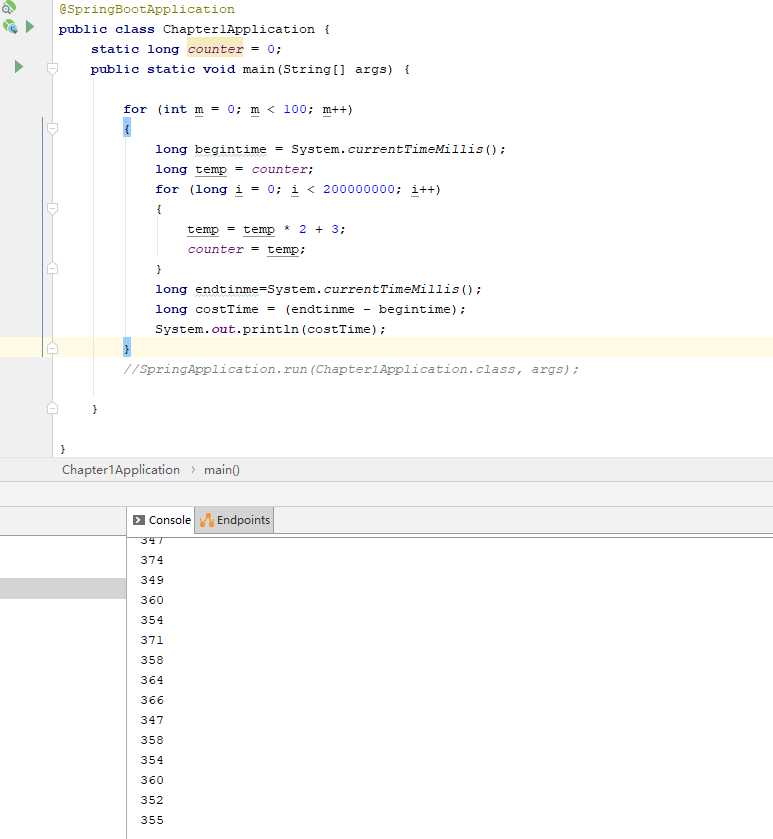Click the begintime variable declaration
Image resolution: width=773 pixels, height=839 pixels.
pos(231,149)
